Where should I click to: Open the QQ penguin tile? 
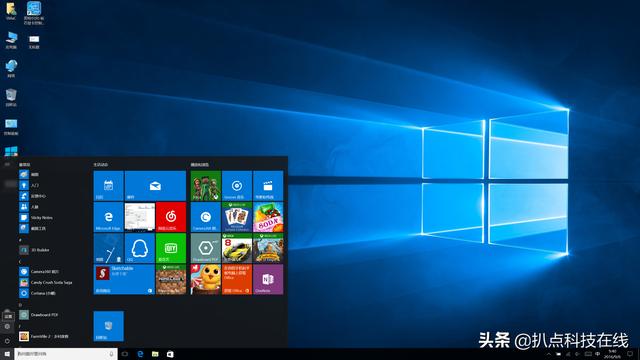pos(140,248)
